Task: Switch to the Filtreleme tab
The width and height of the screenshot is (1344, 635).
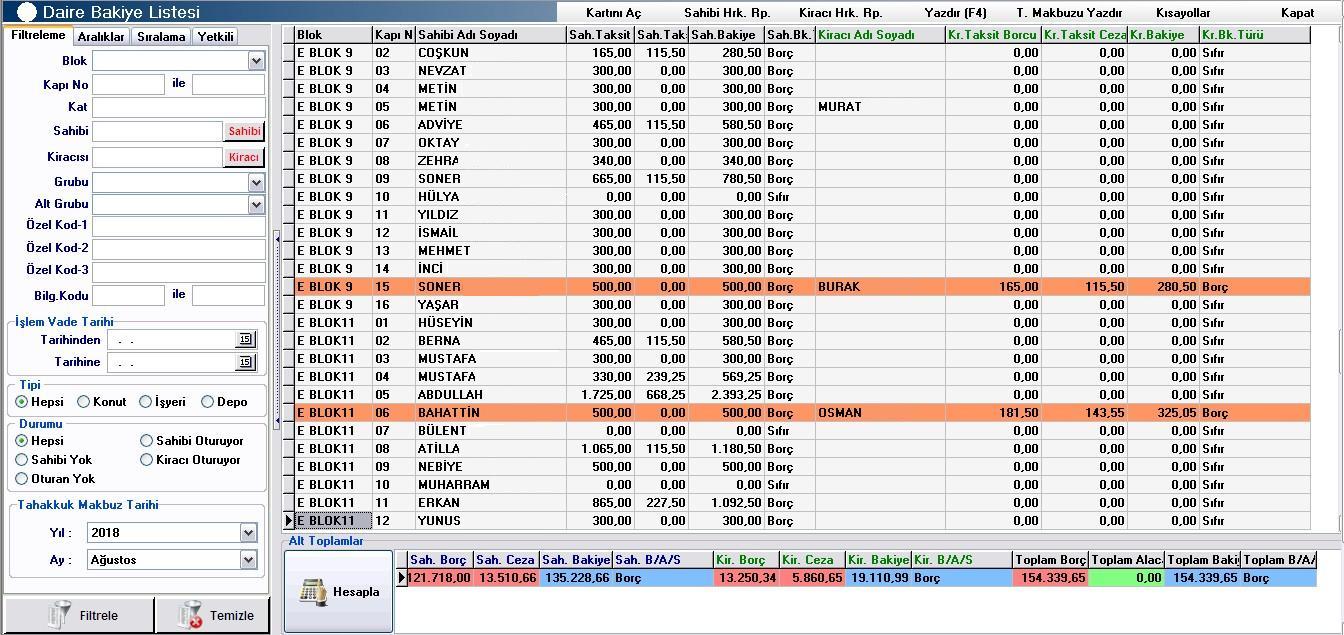Action: pos(39,35)
